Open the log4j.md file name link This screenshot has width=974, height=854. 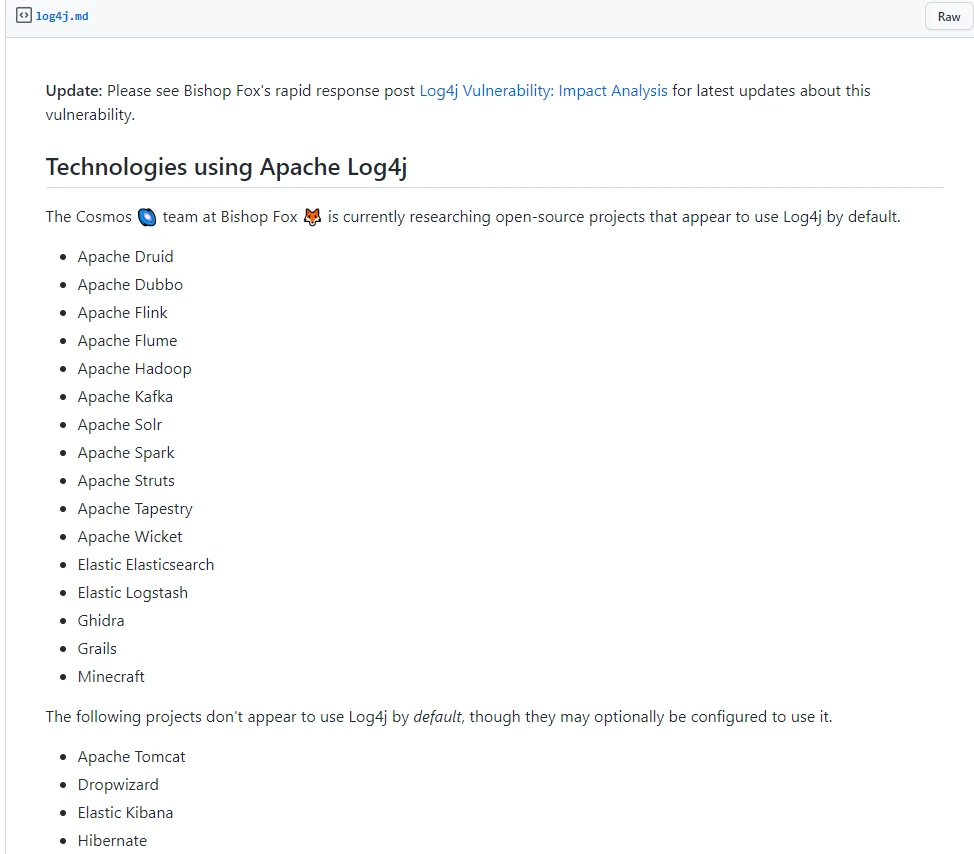[x=62, y=16]
